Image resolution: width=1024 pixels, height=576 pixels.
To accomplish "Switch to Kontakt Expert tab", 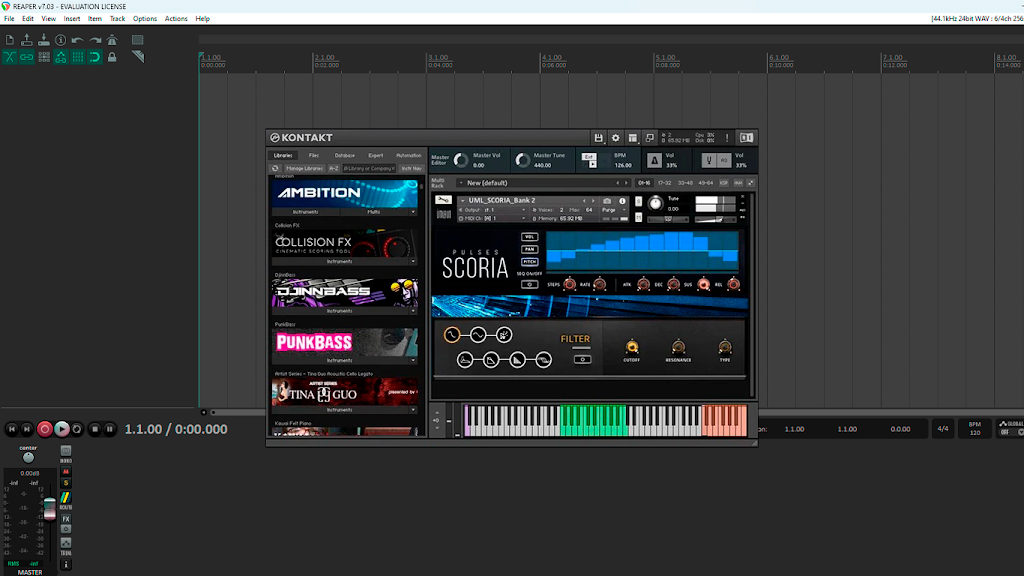I will (x=376, y=155).
